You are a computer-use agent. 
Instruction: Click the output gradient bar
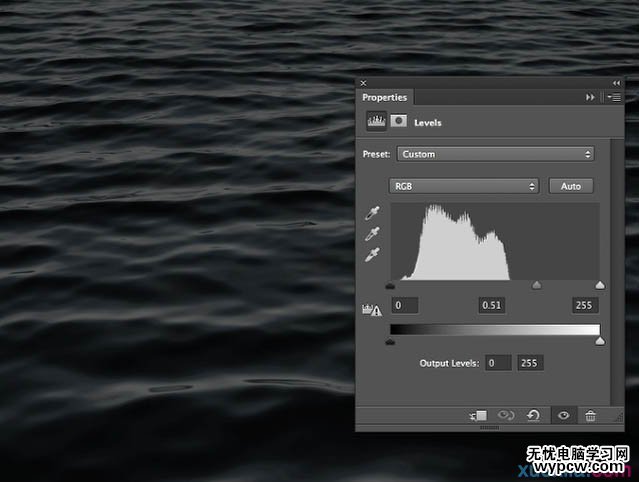coord(495,329)
